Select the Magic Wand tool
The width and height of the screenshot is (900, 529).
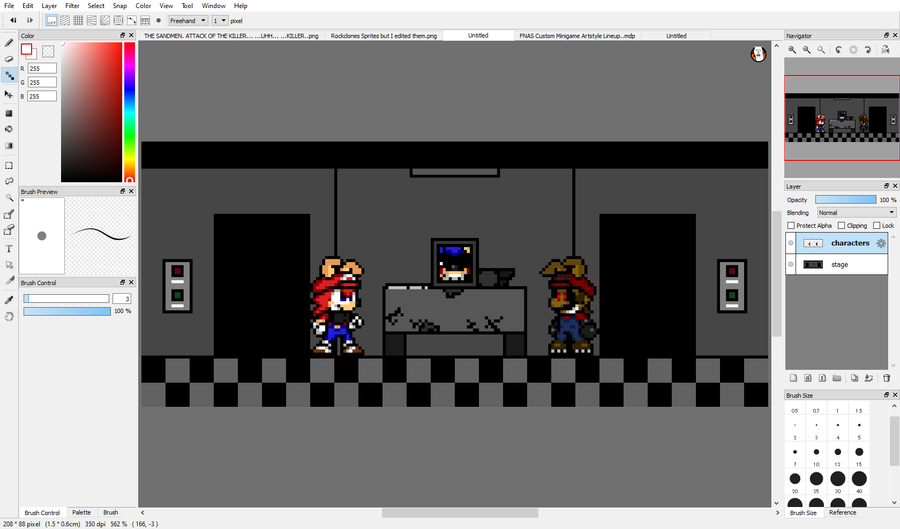(x=9, y=198)
